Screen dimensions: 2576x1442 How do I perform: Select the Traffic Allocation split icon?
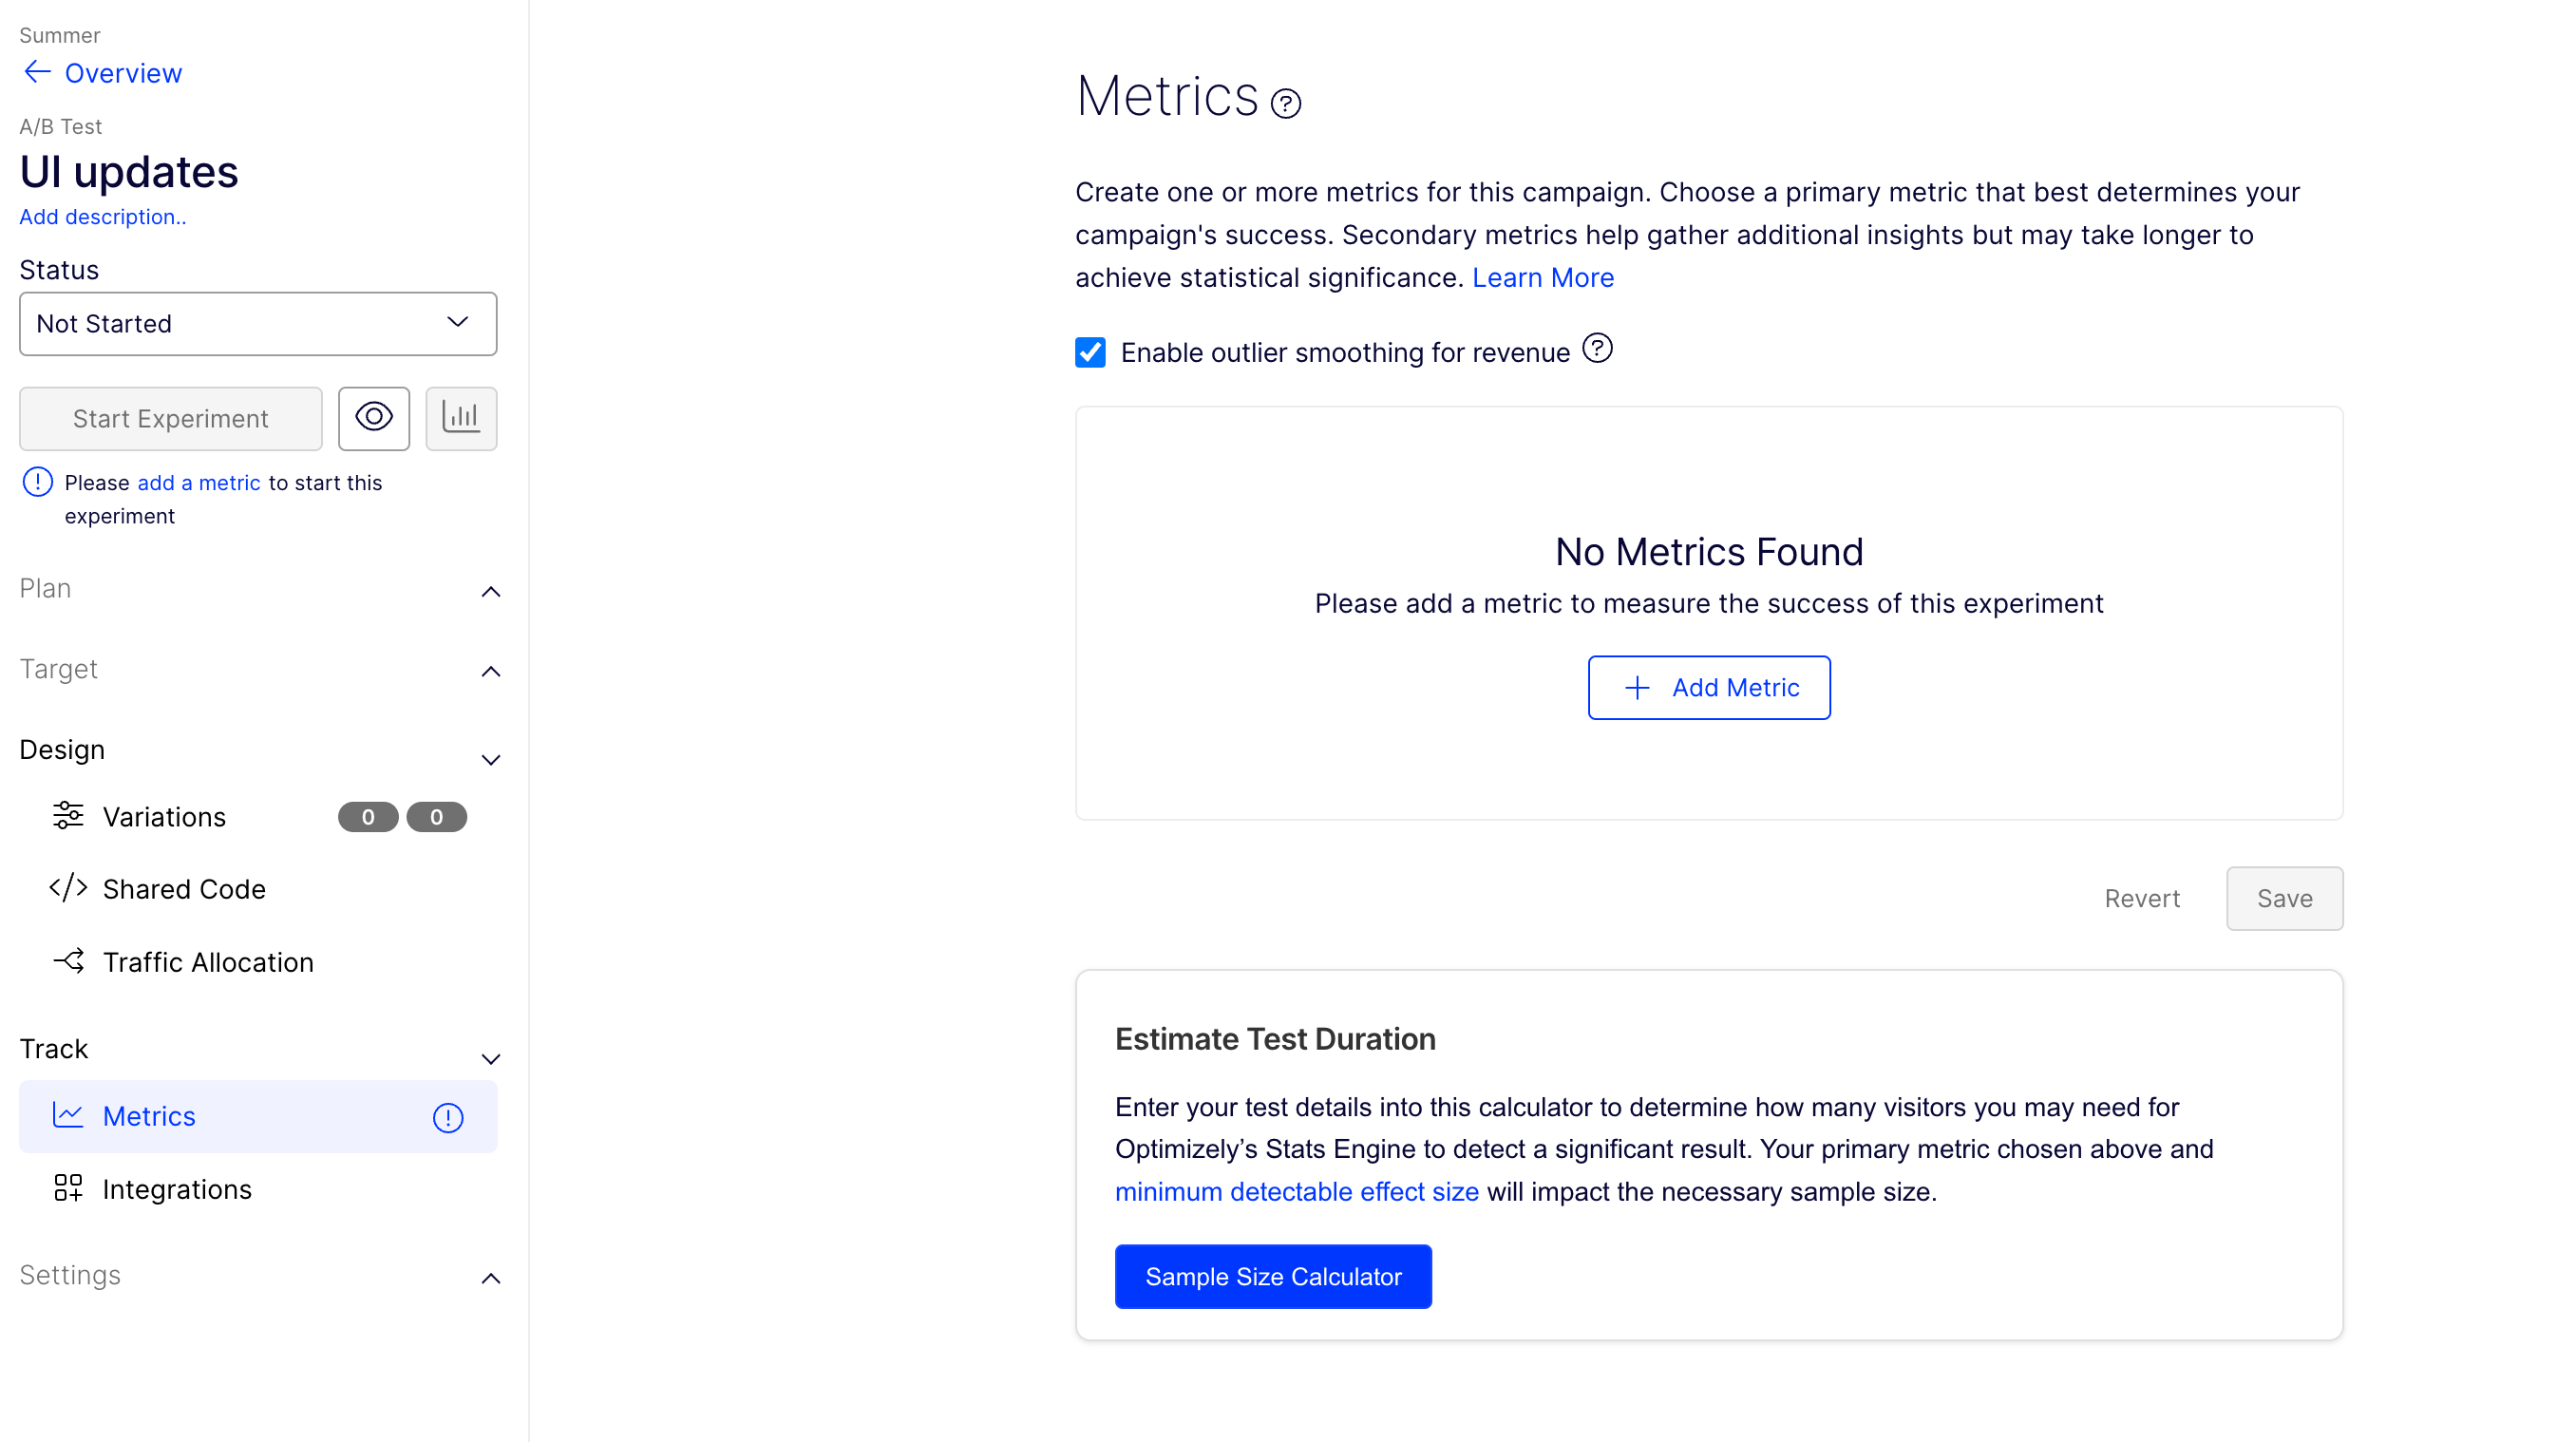click(68, 961)
